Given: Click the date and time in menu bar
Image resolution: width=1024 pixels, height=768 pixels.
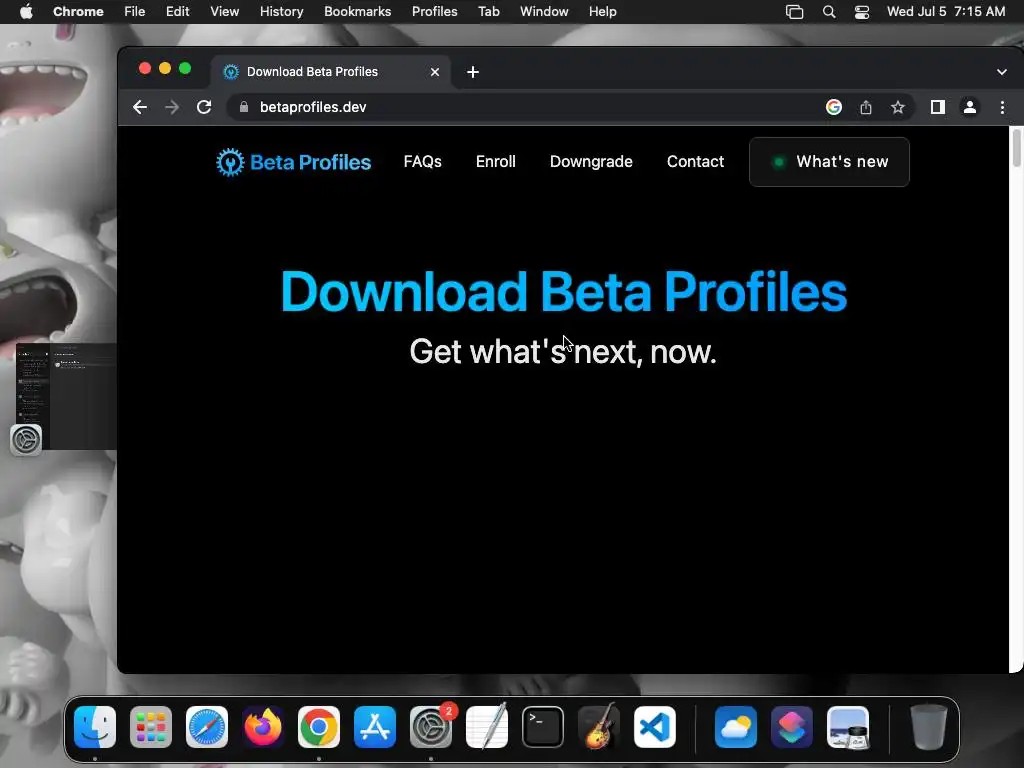Looking at the screenshot, I should coord(946,12).
